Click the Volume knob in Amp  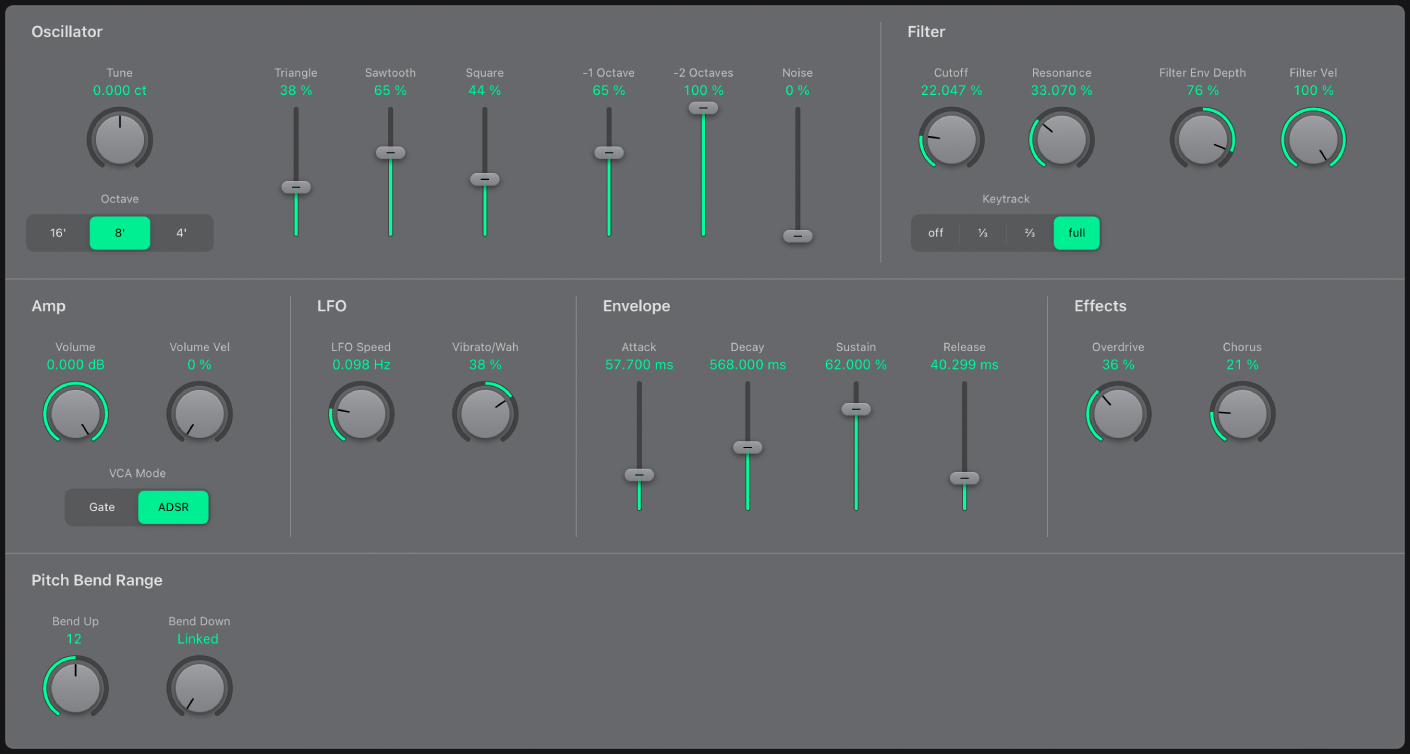tap(75, 413)
